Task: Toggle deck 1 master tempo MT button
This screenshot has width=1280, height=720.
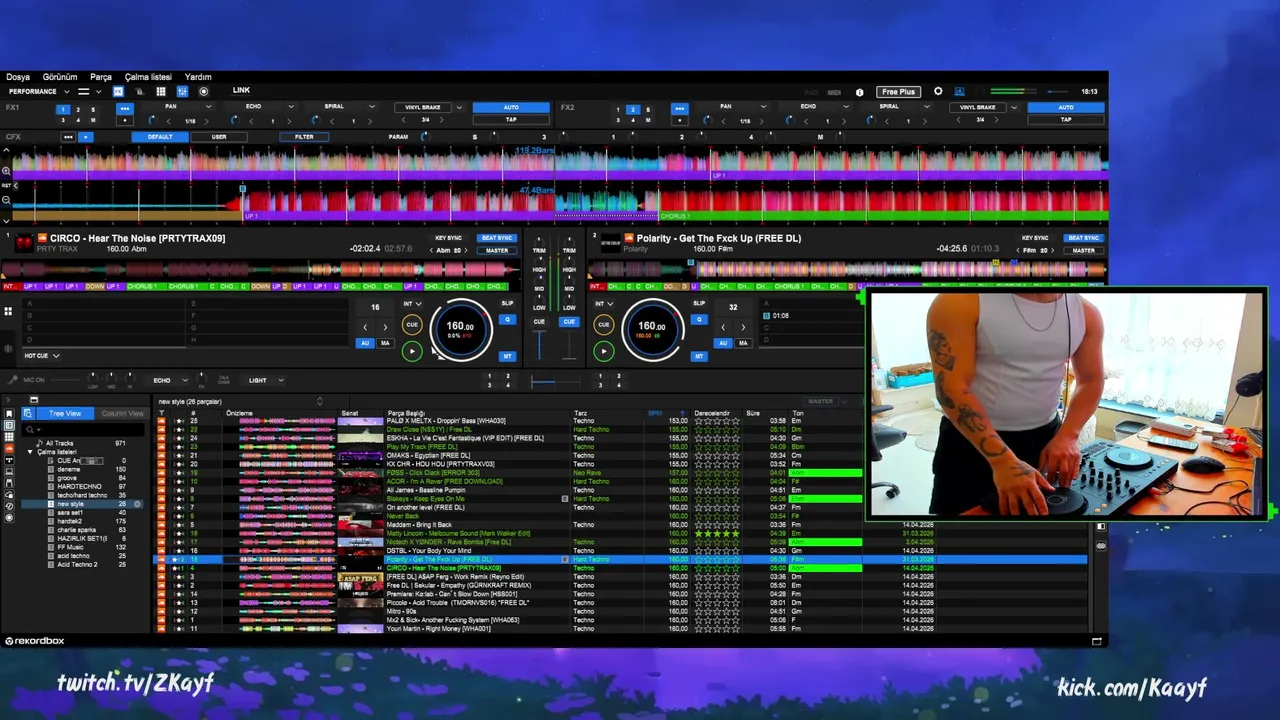Action: pos(507,356)
